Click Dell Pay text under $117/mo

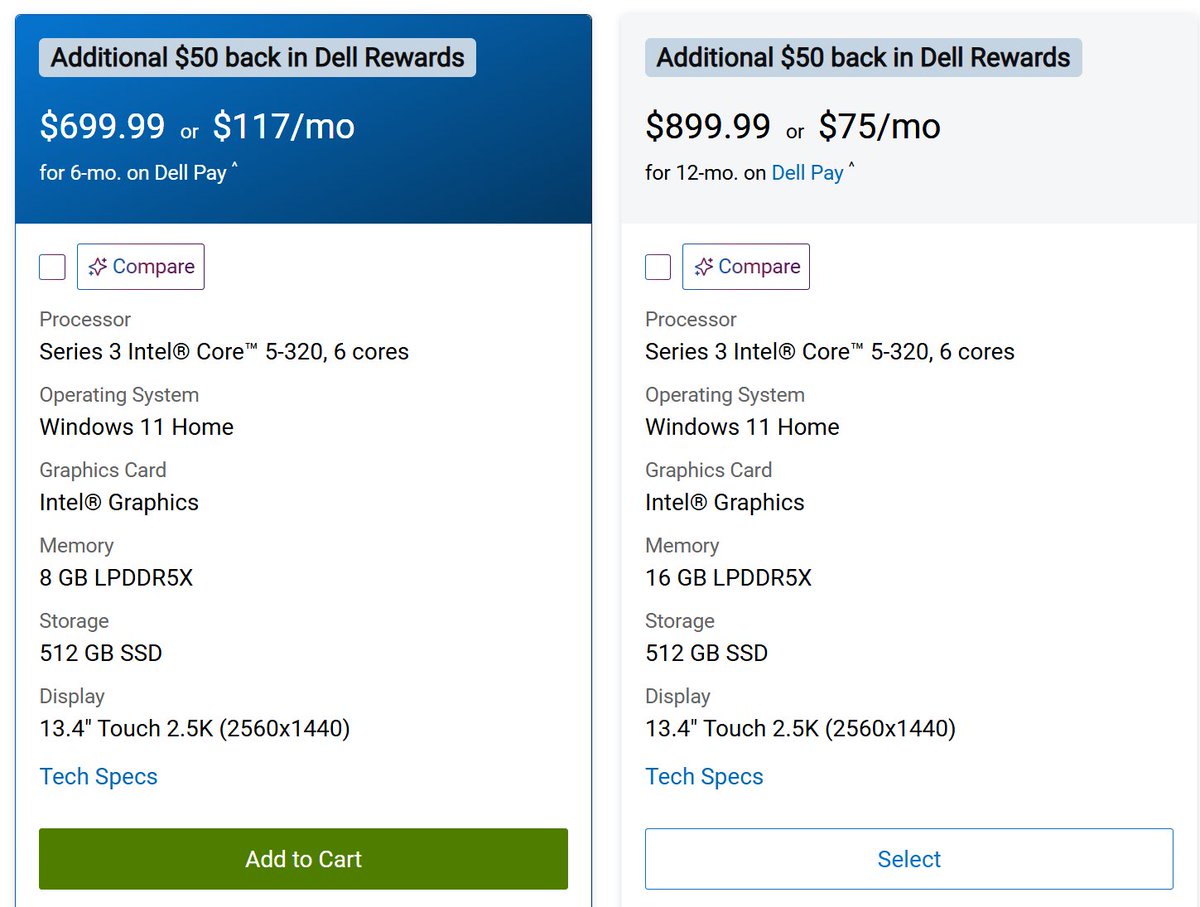(x=190, y=173)
